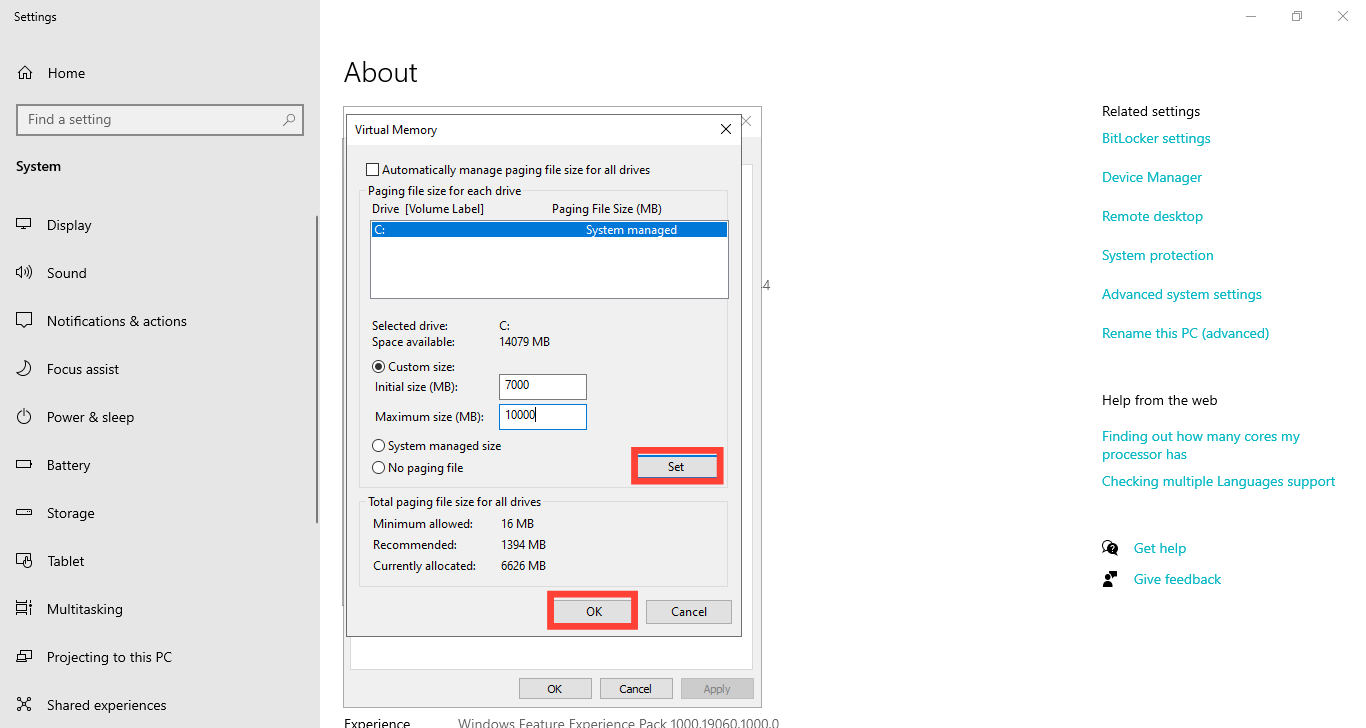Viewport: 1366px width, 728px height.
Task: Choose the No paging file option
Action: click(x=378, y=467)
